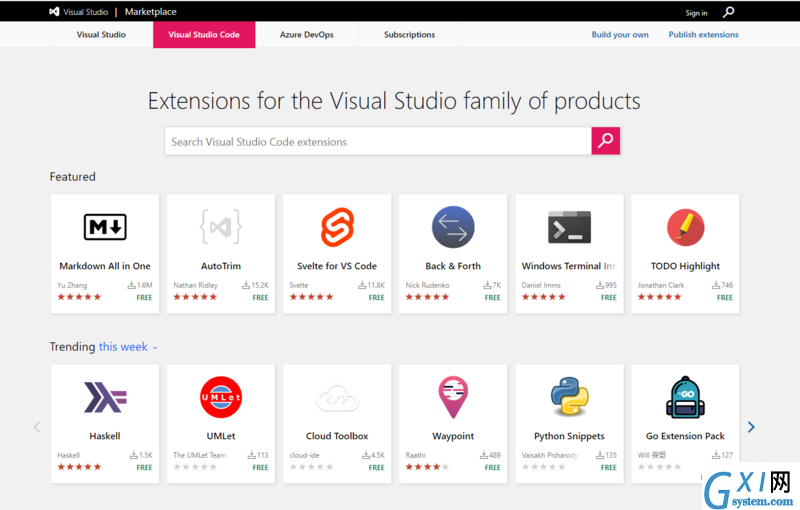Open the Waypoint title link
Viewport: 800px width, 510px height.
(453, 436)
